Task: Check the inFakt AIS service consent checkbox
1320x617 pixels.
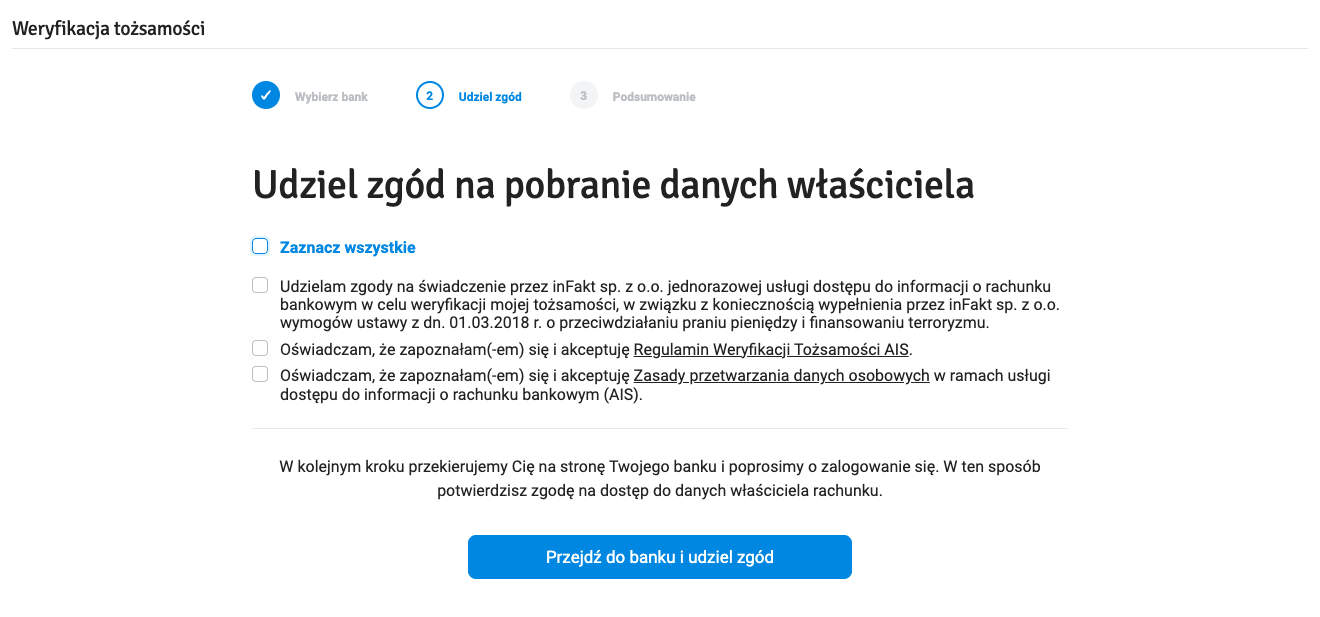Action: (260, 285)
